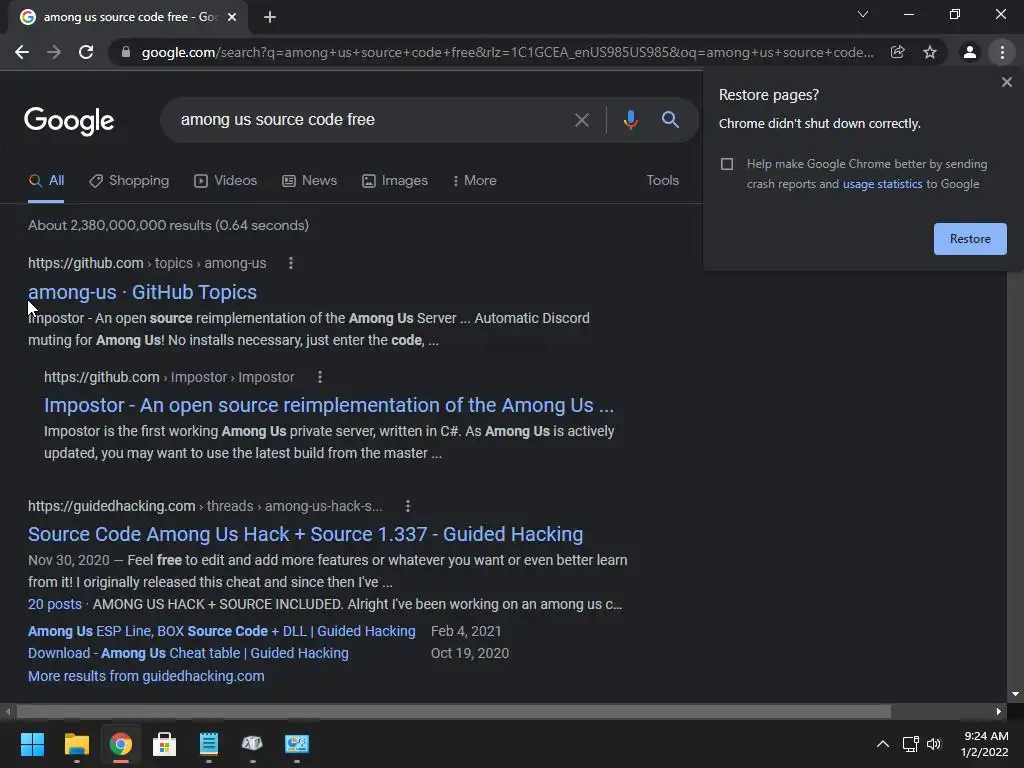Open 'Download - Among Us Cheat table' link
The width and height of the screenshot is (1024, 768).
pyautogui.click(x=188, y=653)
